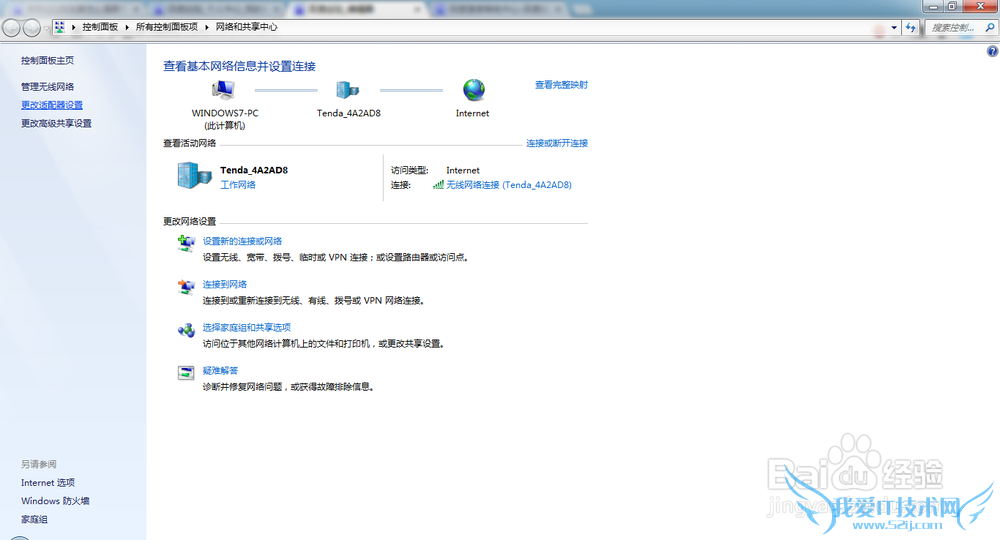
Task: Click the wireless signal strength bars icon
Action: 438,185
